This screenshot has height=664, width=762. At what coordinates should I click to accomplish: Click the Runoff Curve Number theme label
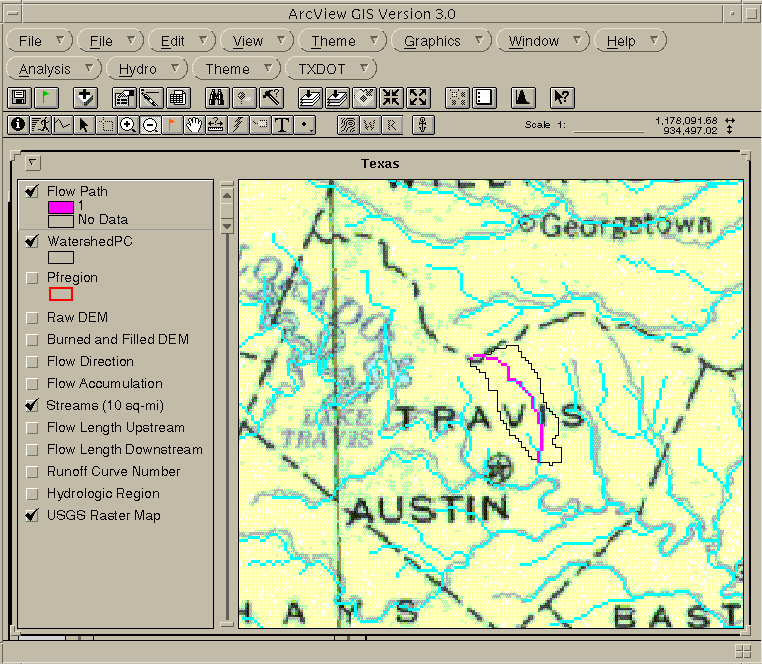pos(113,472)
